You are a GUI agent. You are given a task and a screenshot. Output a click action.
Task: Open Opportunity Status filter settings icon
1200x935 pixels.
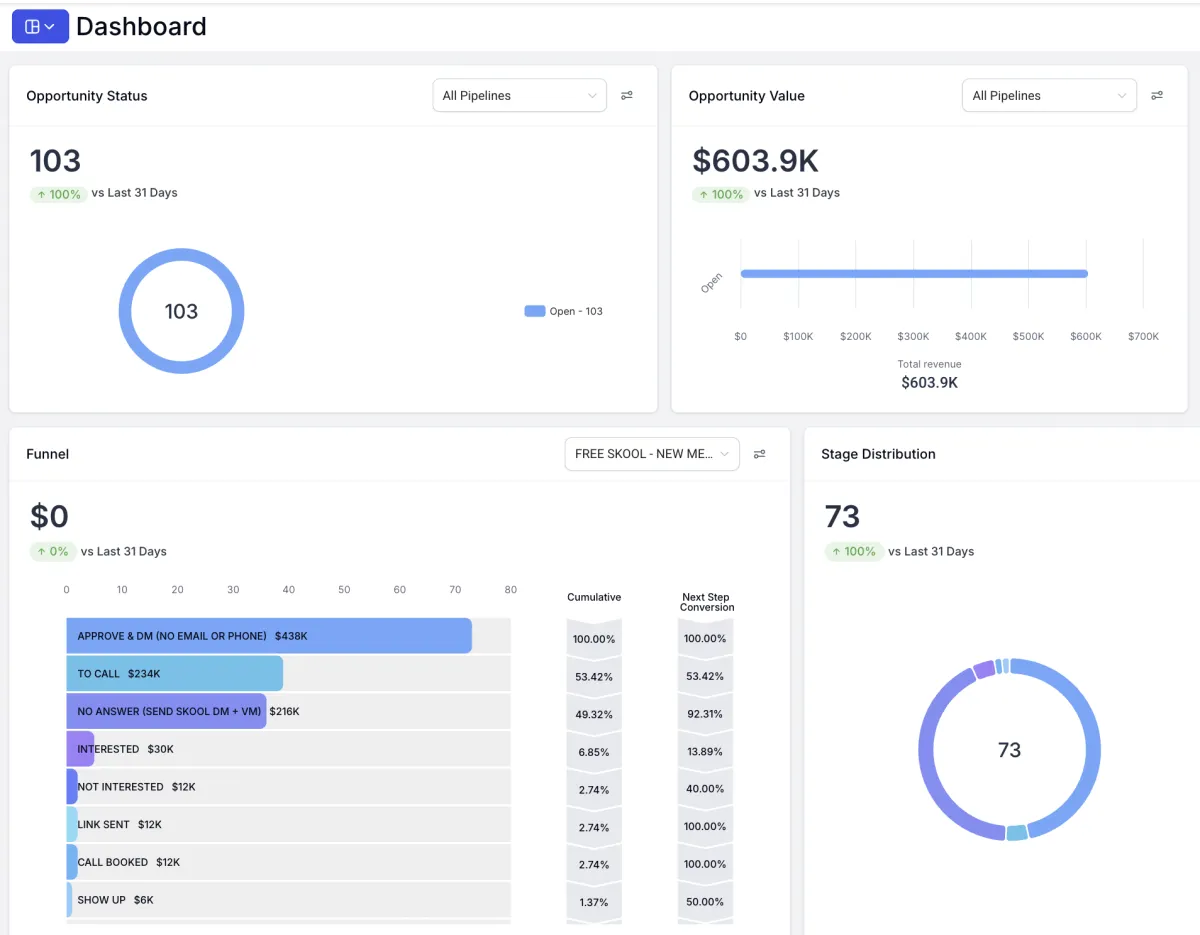[x=627, y=96]
